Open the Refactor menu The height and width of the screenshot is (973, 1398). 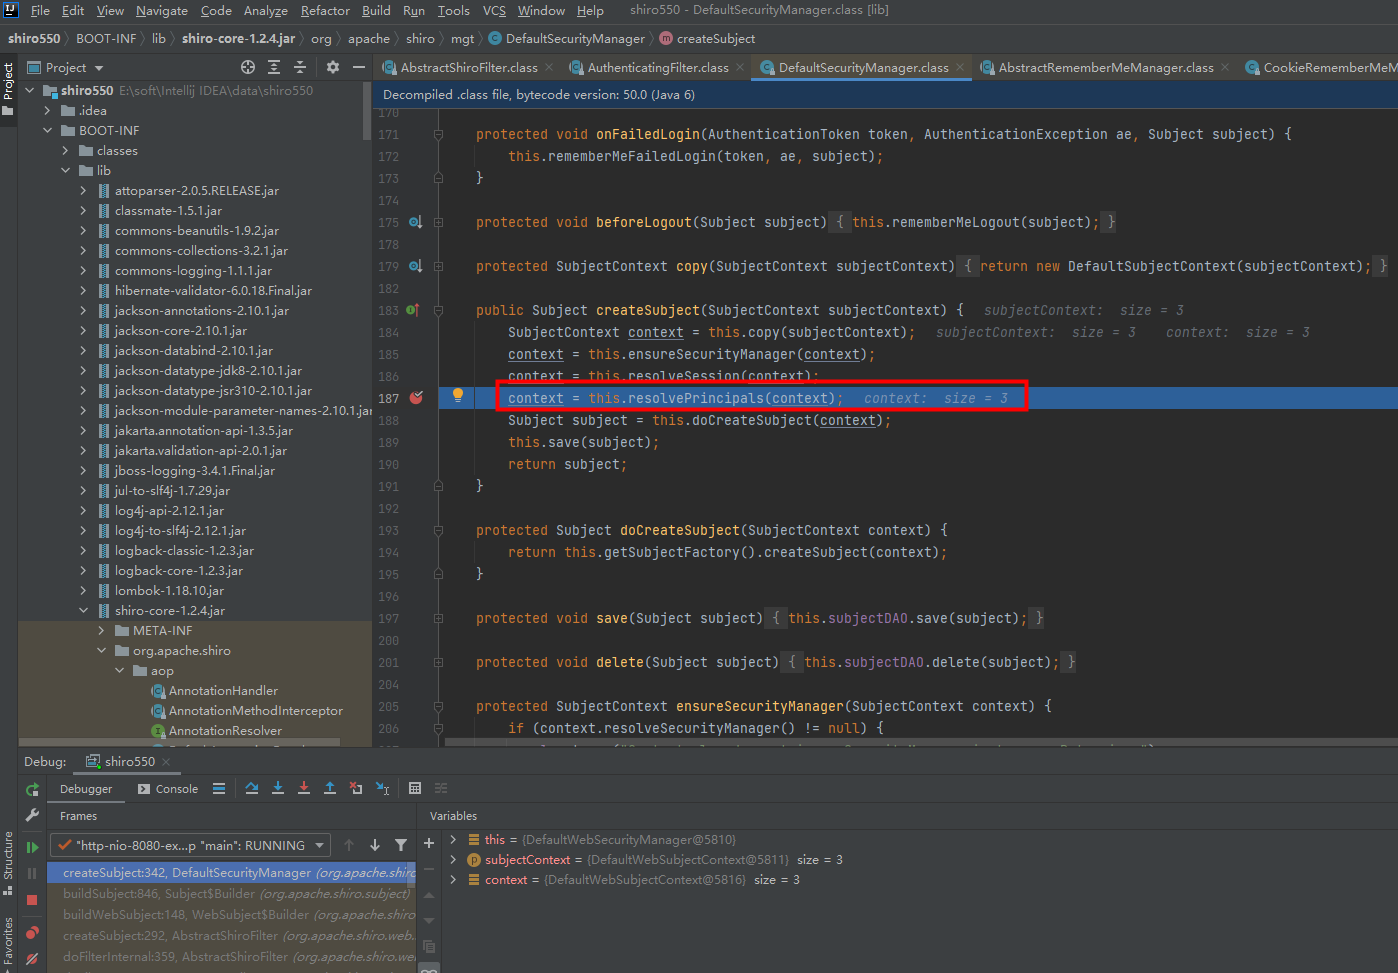coord(325,10)
